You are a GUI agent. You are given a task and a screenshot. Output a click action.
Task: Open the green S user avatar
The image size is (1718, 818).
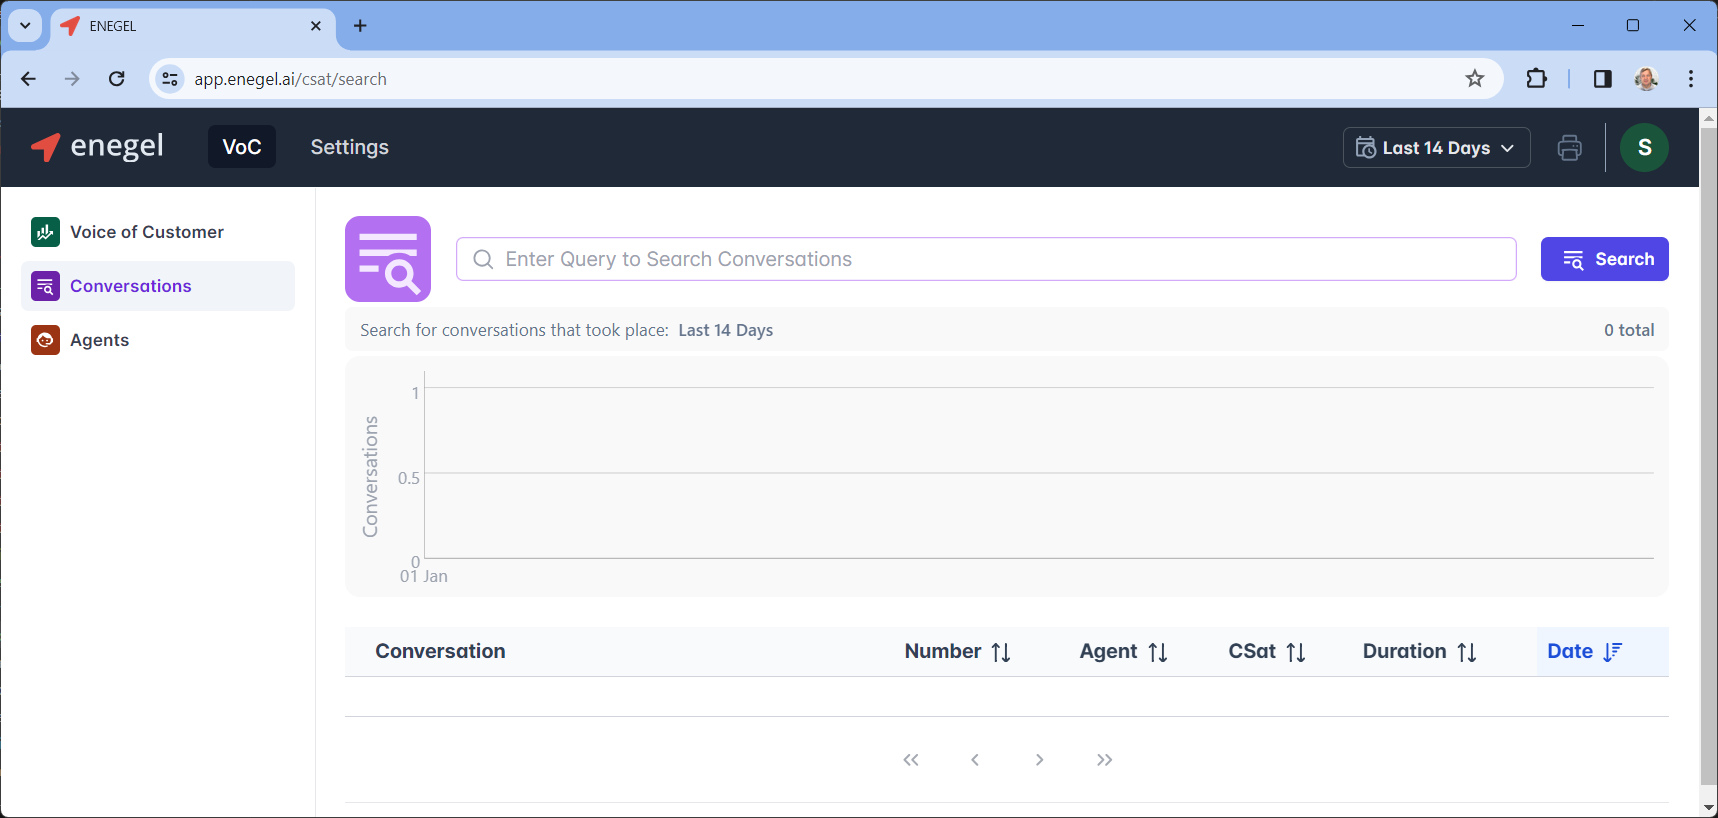[1644, 148]
